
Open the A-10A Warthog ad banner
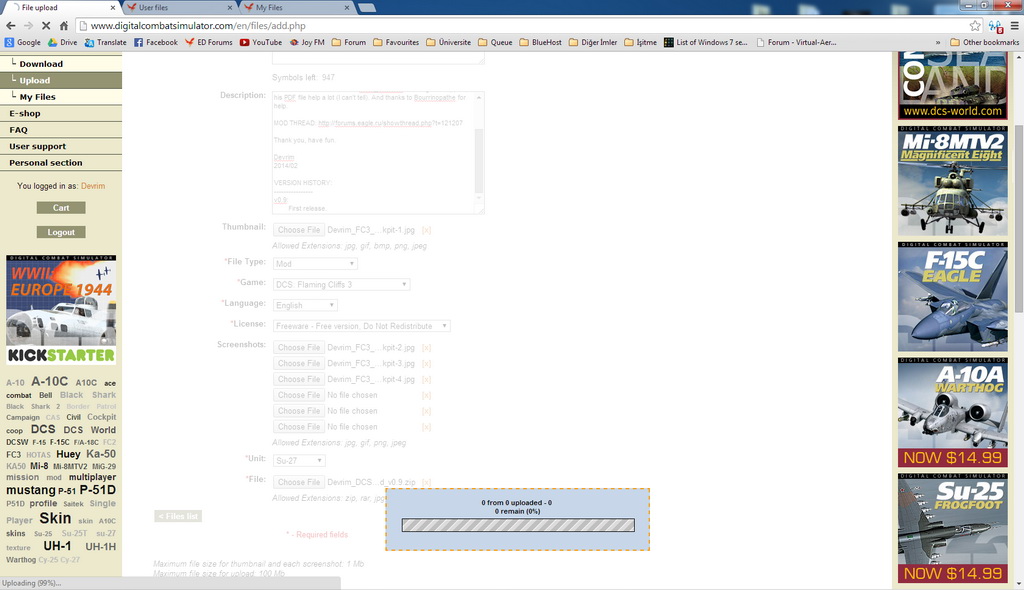(x=952, y=412)
